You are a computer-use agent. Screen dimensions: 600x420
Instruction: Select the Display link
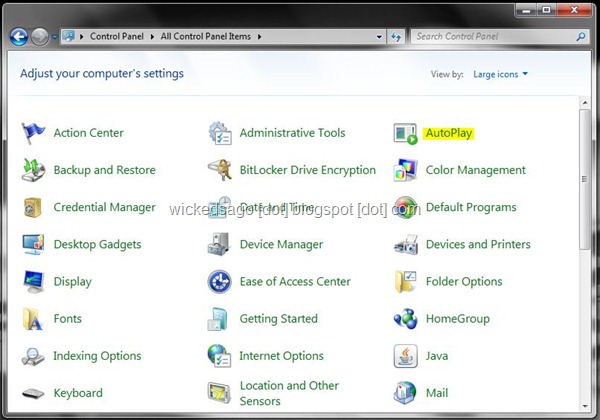(73, 282)
